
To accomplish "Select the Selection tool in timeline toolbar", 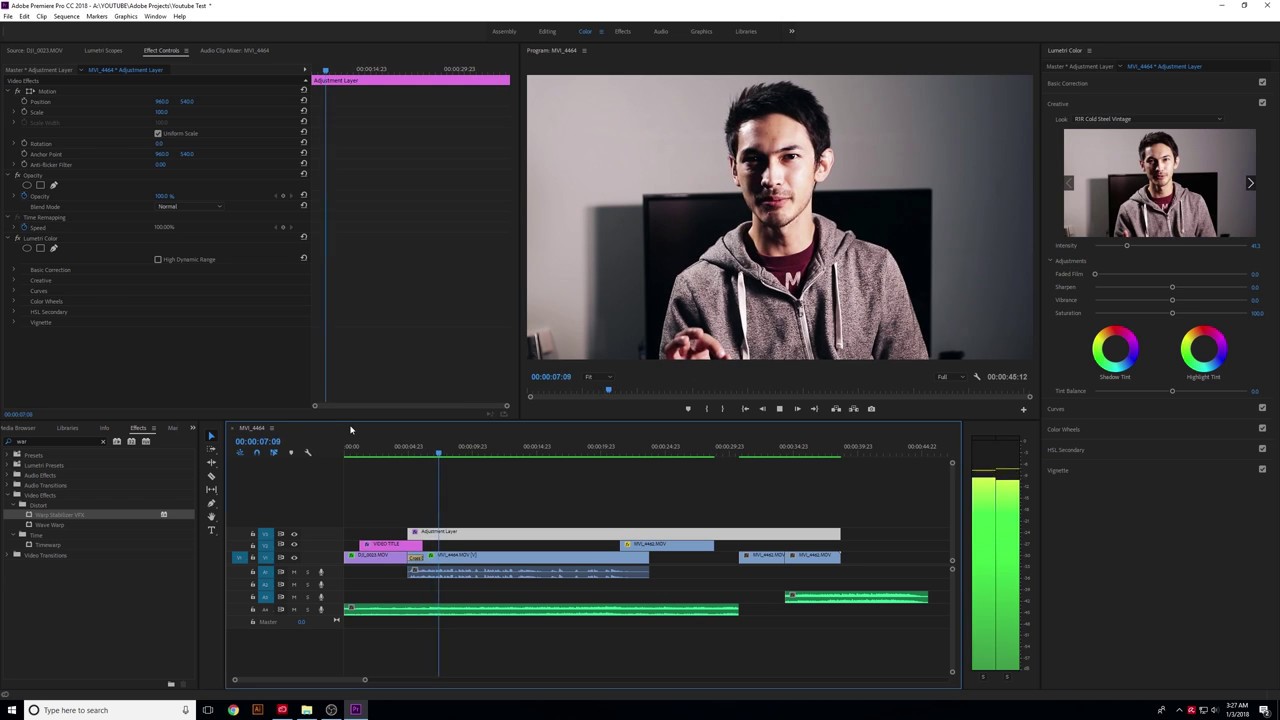I will pyautogui.click(x=211, y=436).
